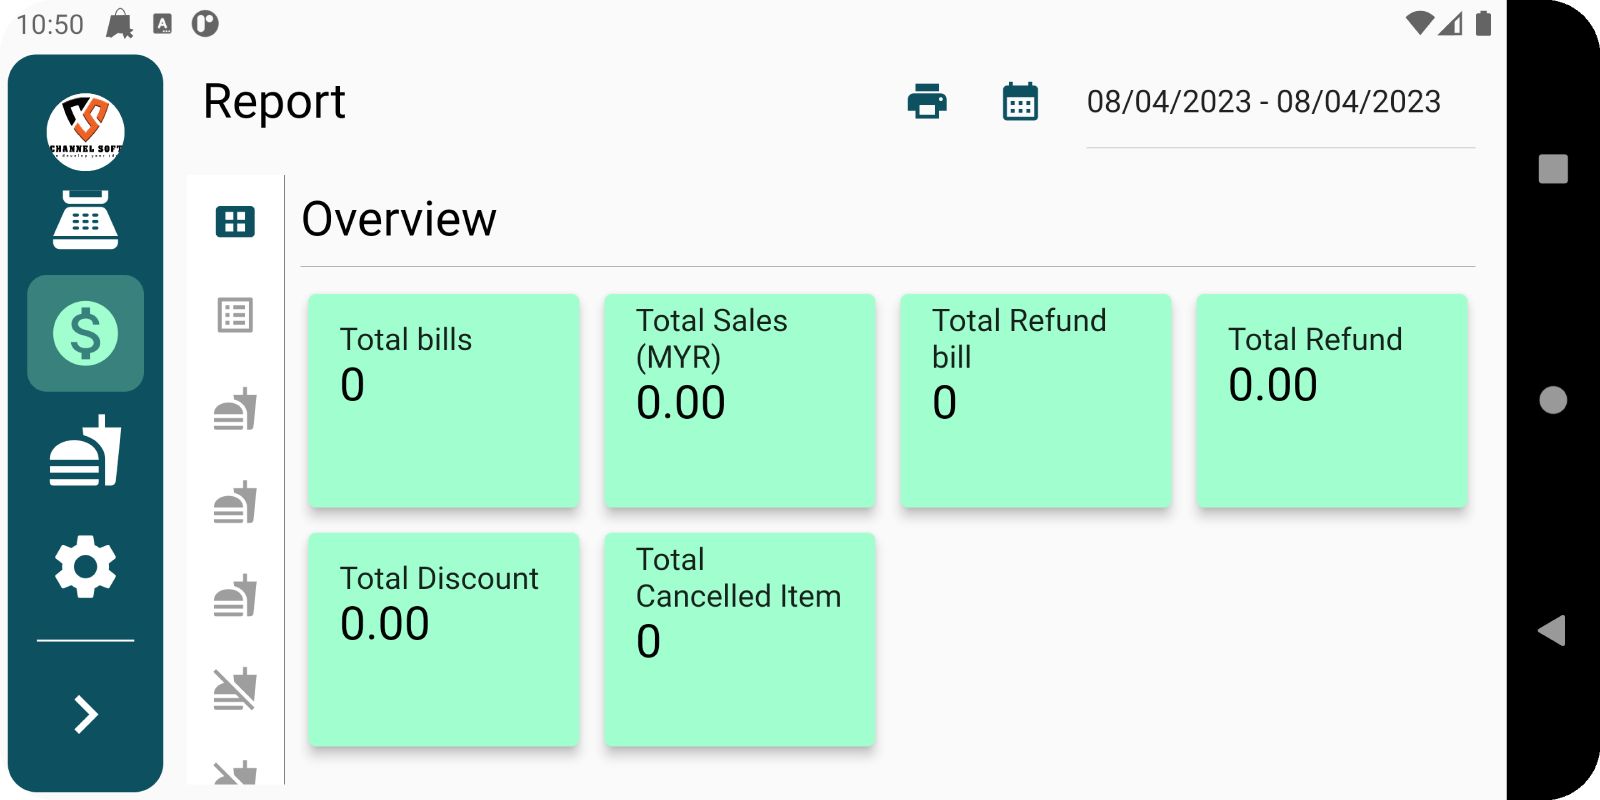This screenshot has height=800, width=1600.
Task: Open the food menu icon in sidebar
Action: (85, 451)
